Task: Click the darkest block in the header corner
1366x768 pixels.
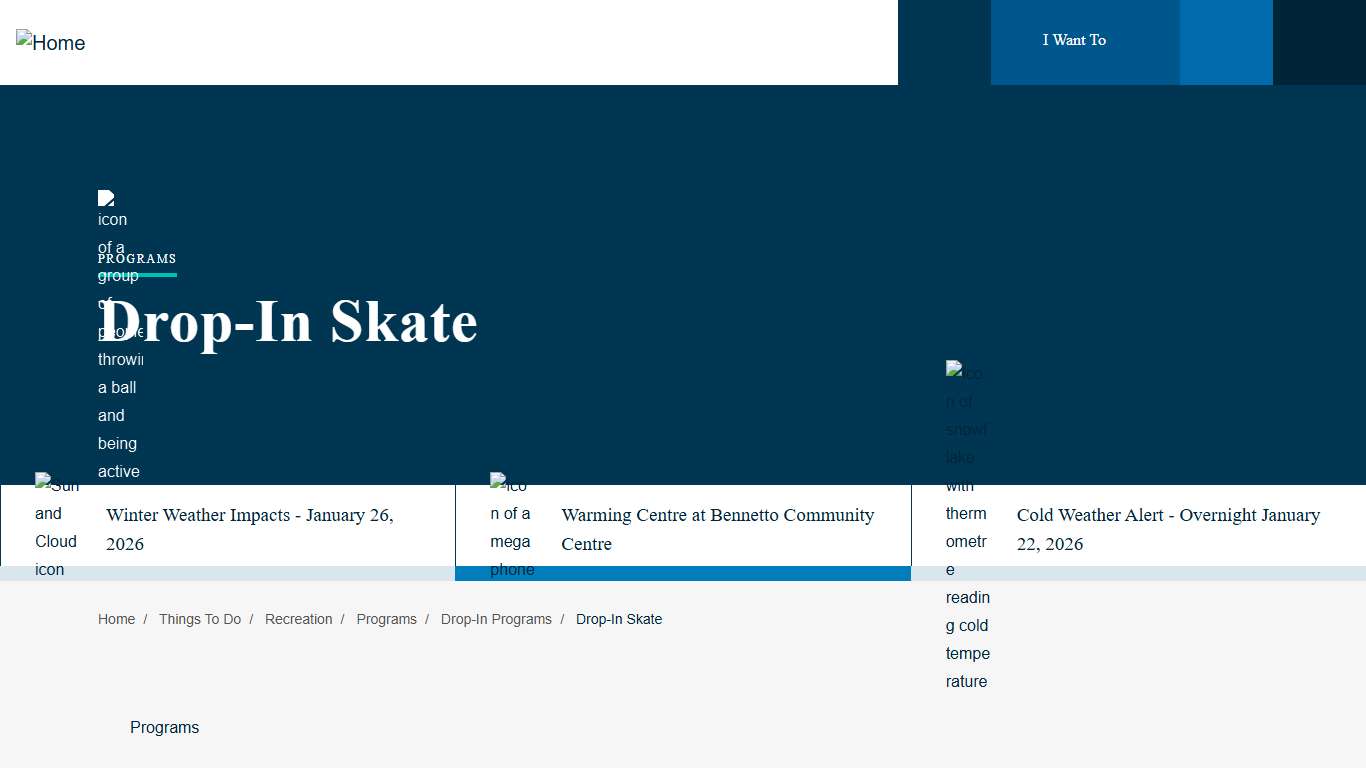Action: click(1319, 42)
